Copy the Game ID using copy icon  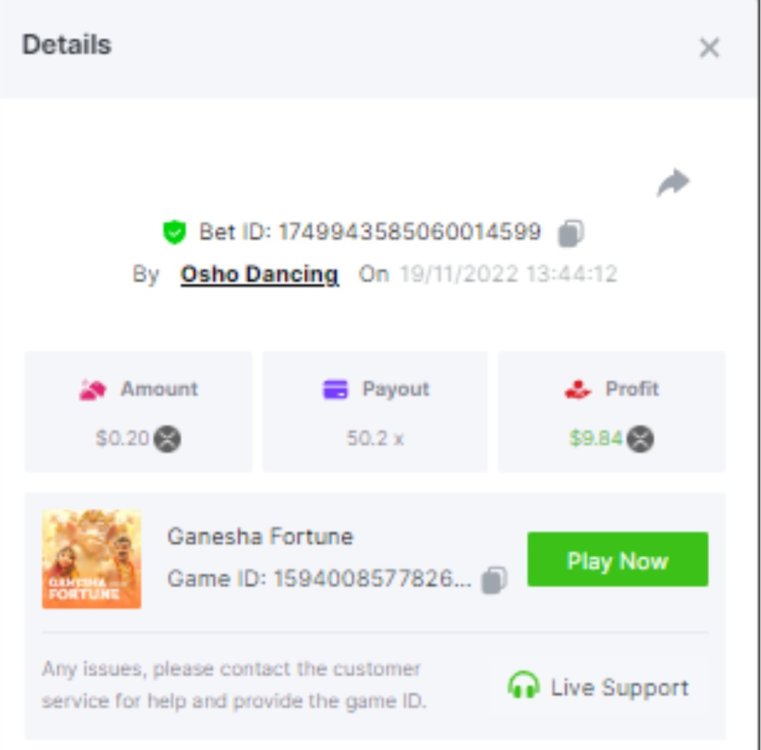[494, 580]
